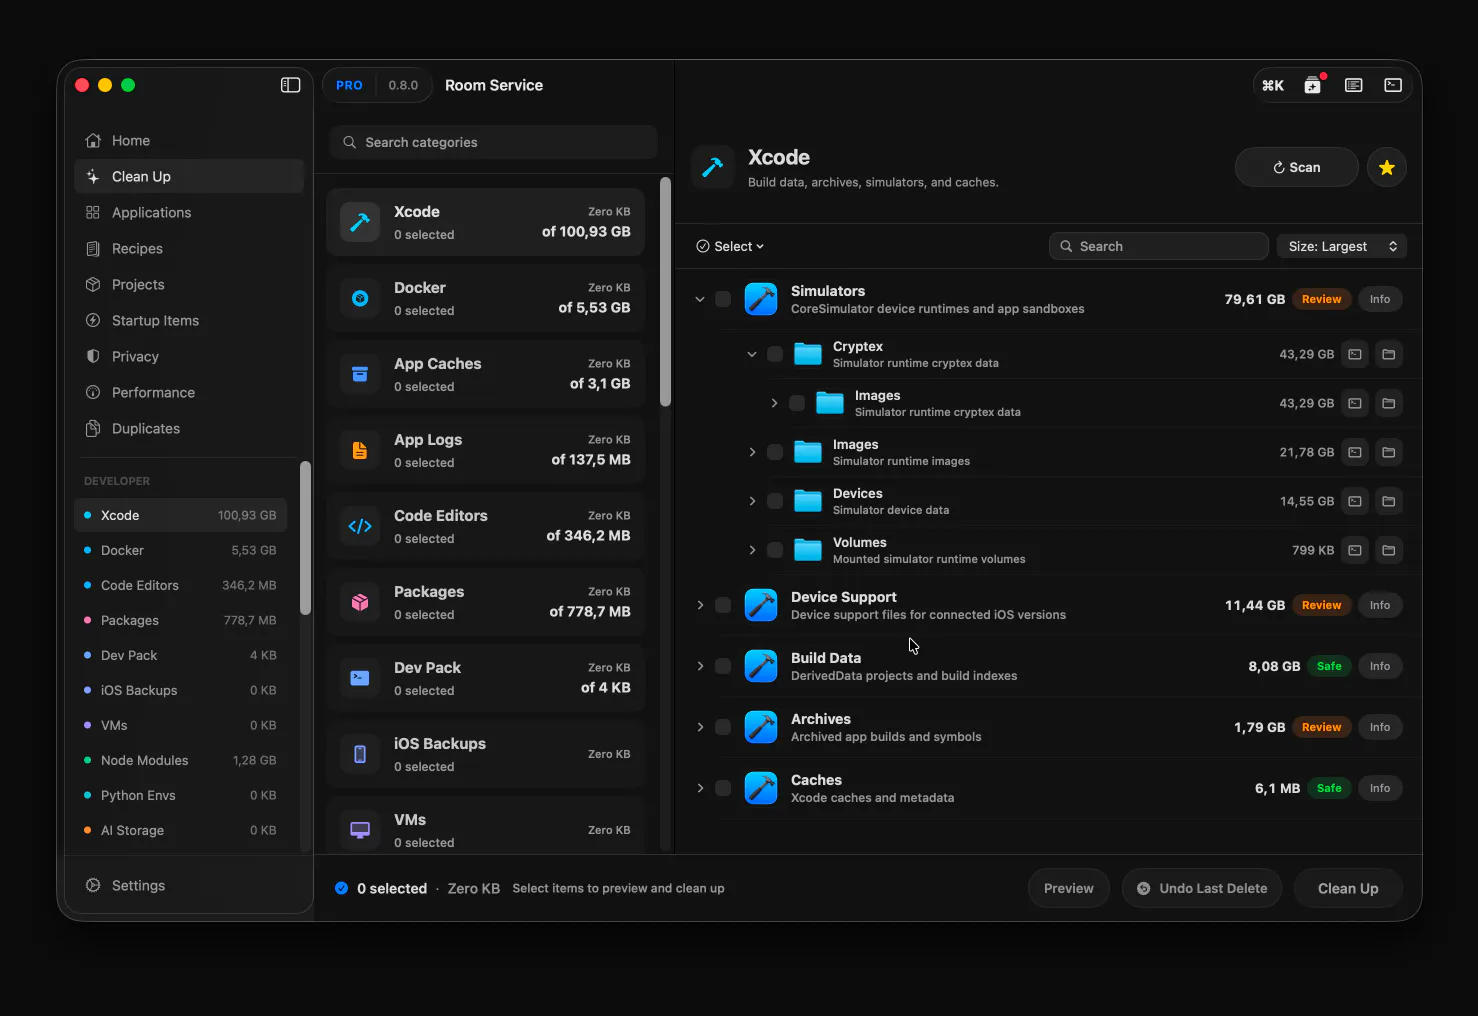Image resolution: width=1478 pixels, height=1016 pixels.
Task: Open Applications in the sidebar
Action: 189,213
